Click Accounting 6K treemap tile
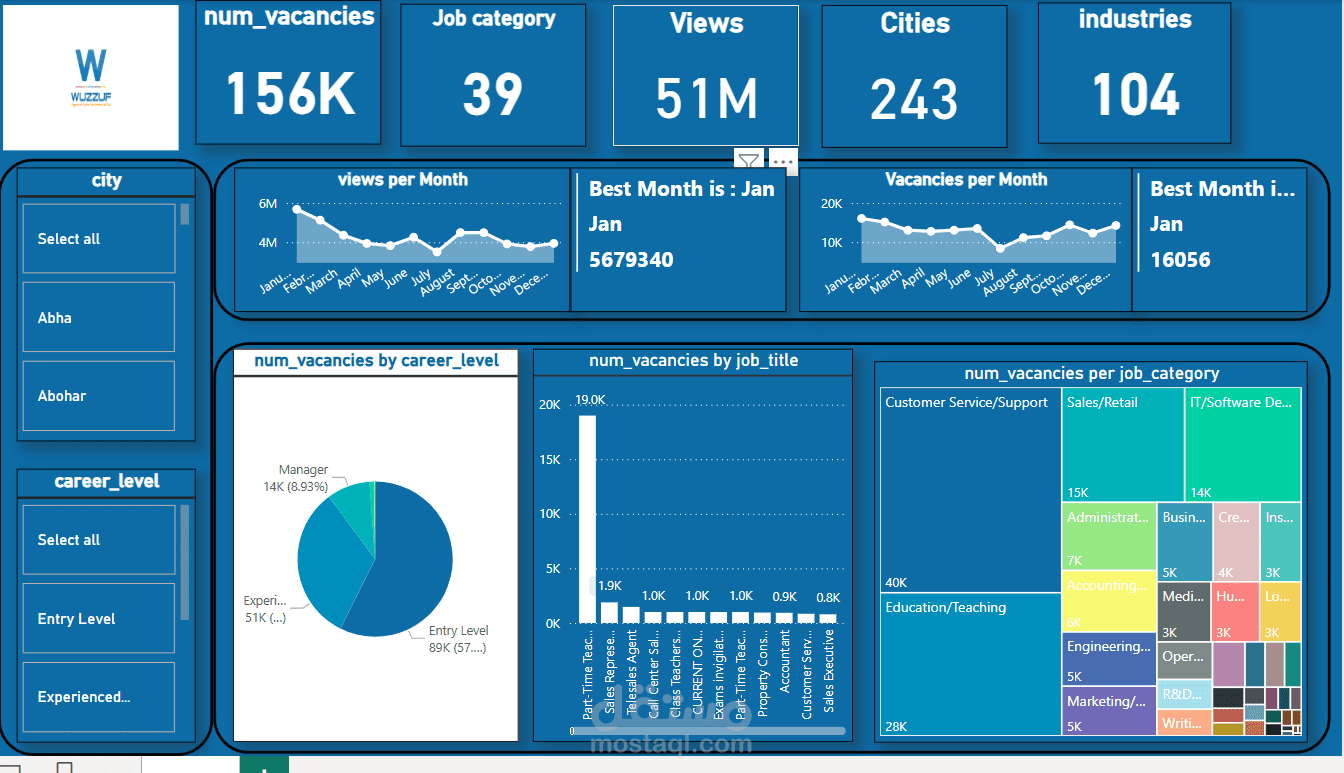1344x773 pixels. coord(1109,601)
